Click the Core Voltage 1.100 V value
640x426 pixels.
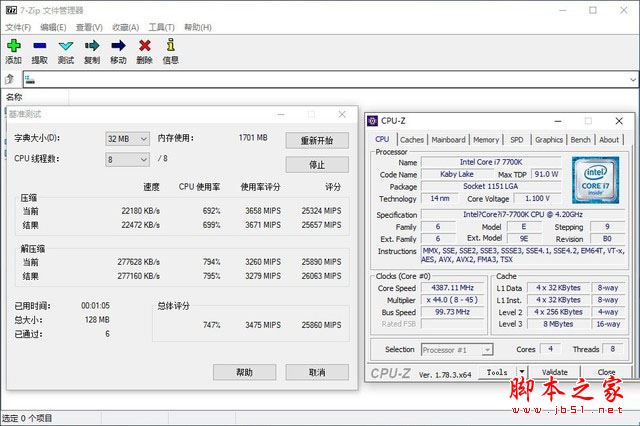[537, 199]
